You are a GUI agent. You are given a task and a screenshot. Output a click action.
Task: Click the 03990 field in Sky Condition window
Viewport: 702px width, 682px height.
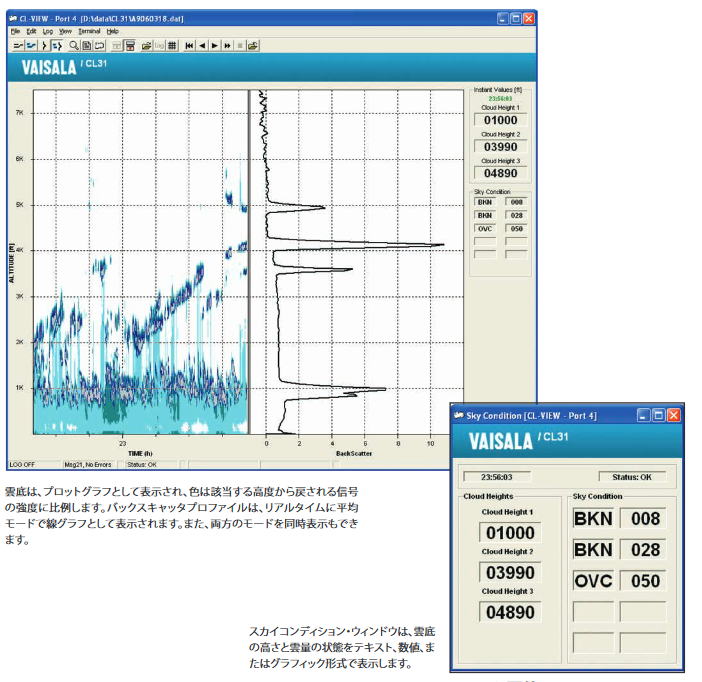pos(510,572)
